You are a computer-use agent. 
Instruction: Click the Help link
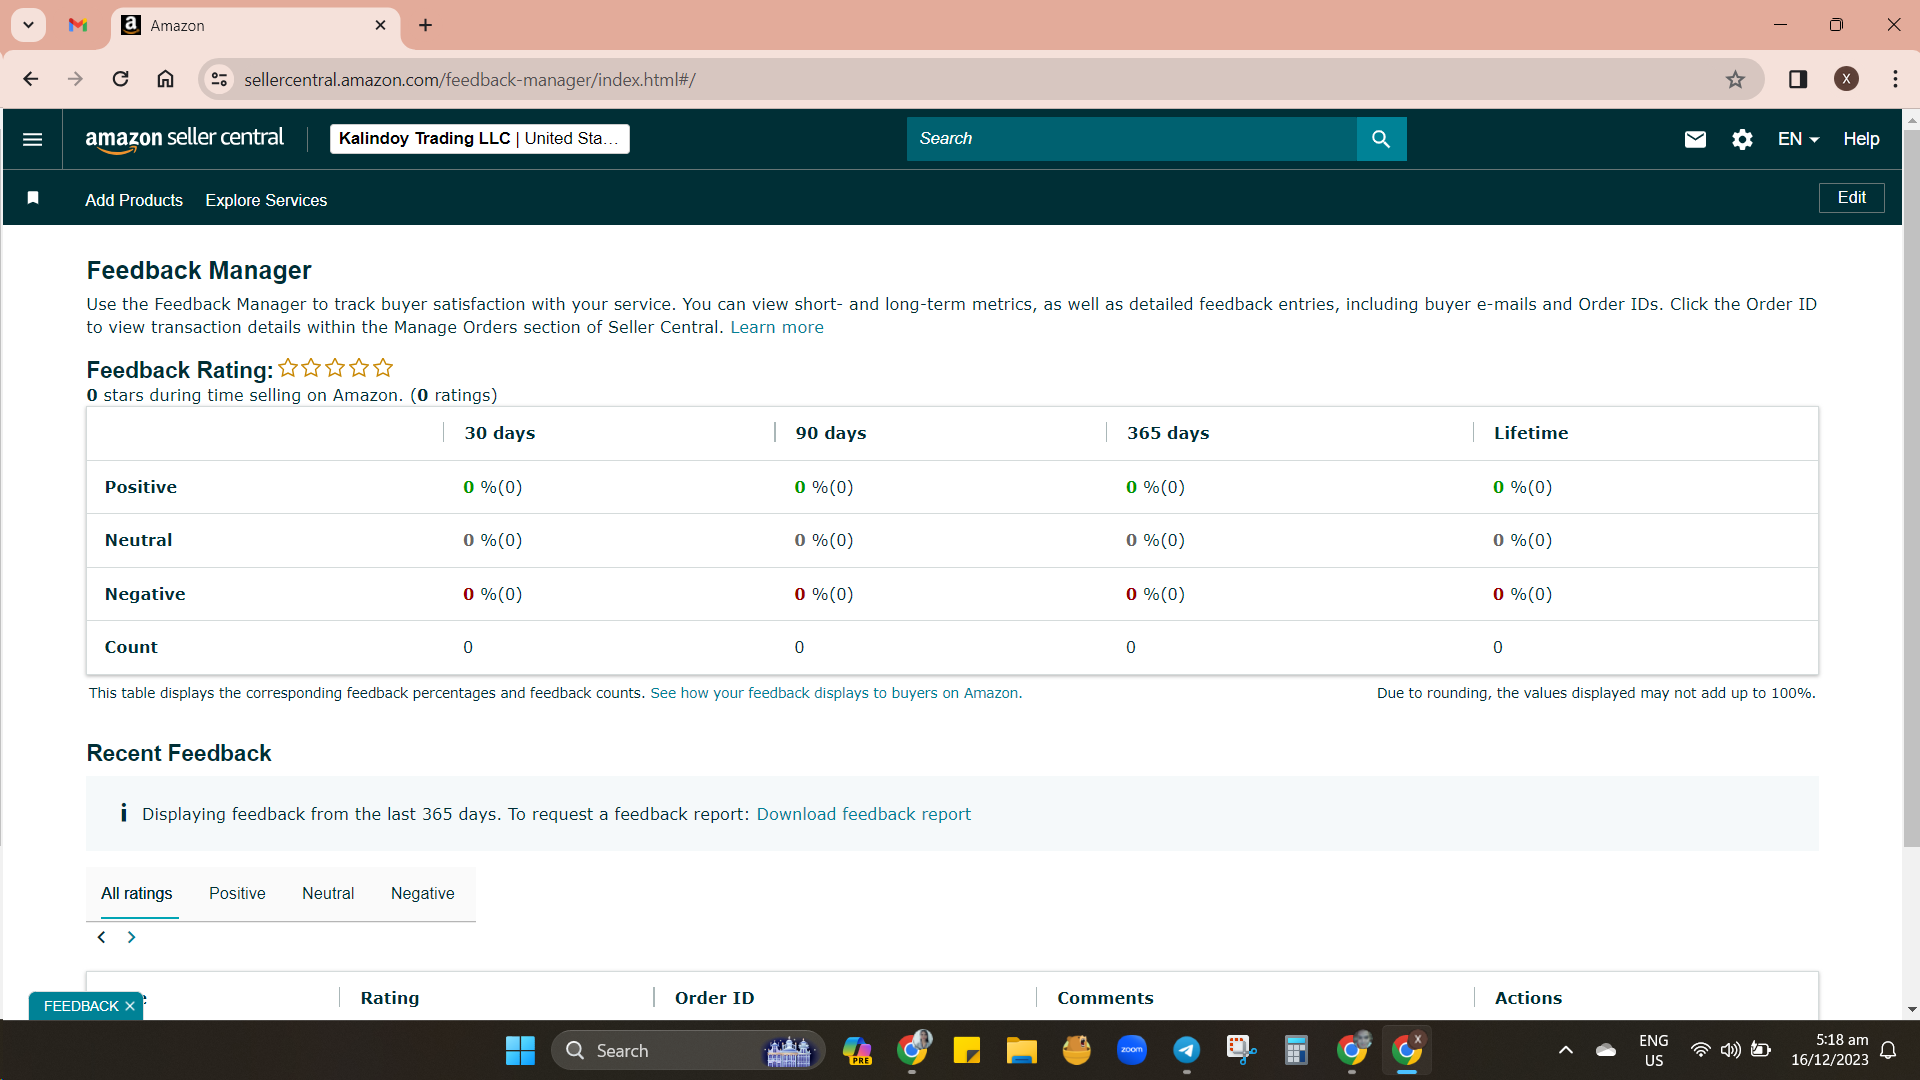[x=1861, y=139]
